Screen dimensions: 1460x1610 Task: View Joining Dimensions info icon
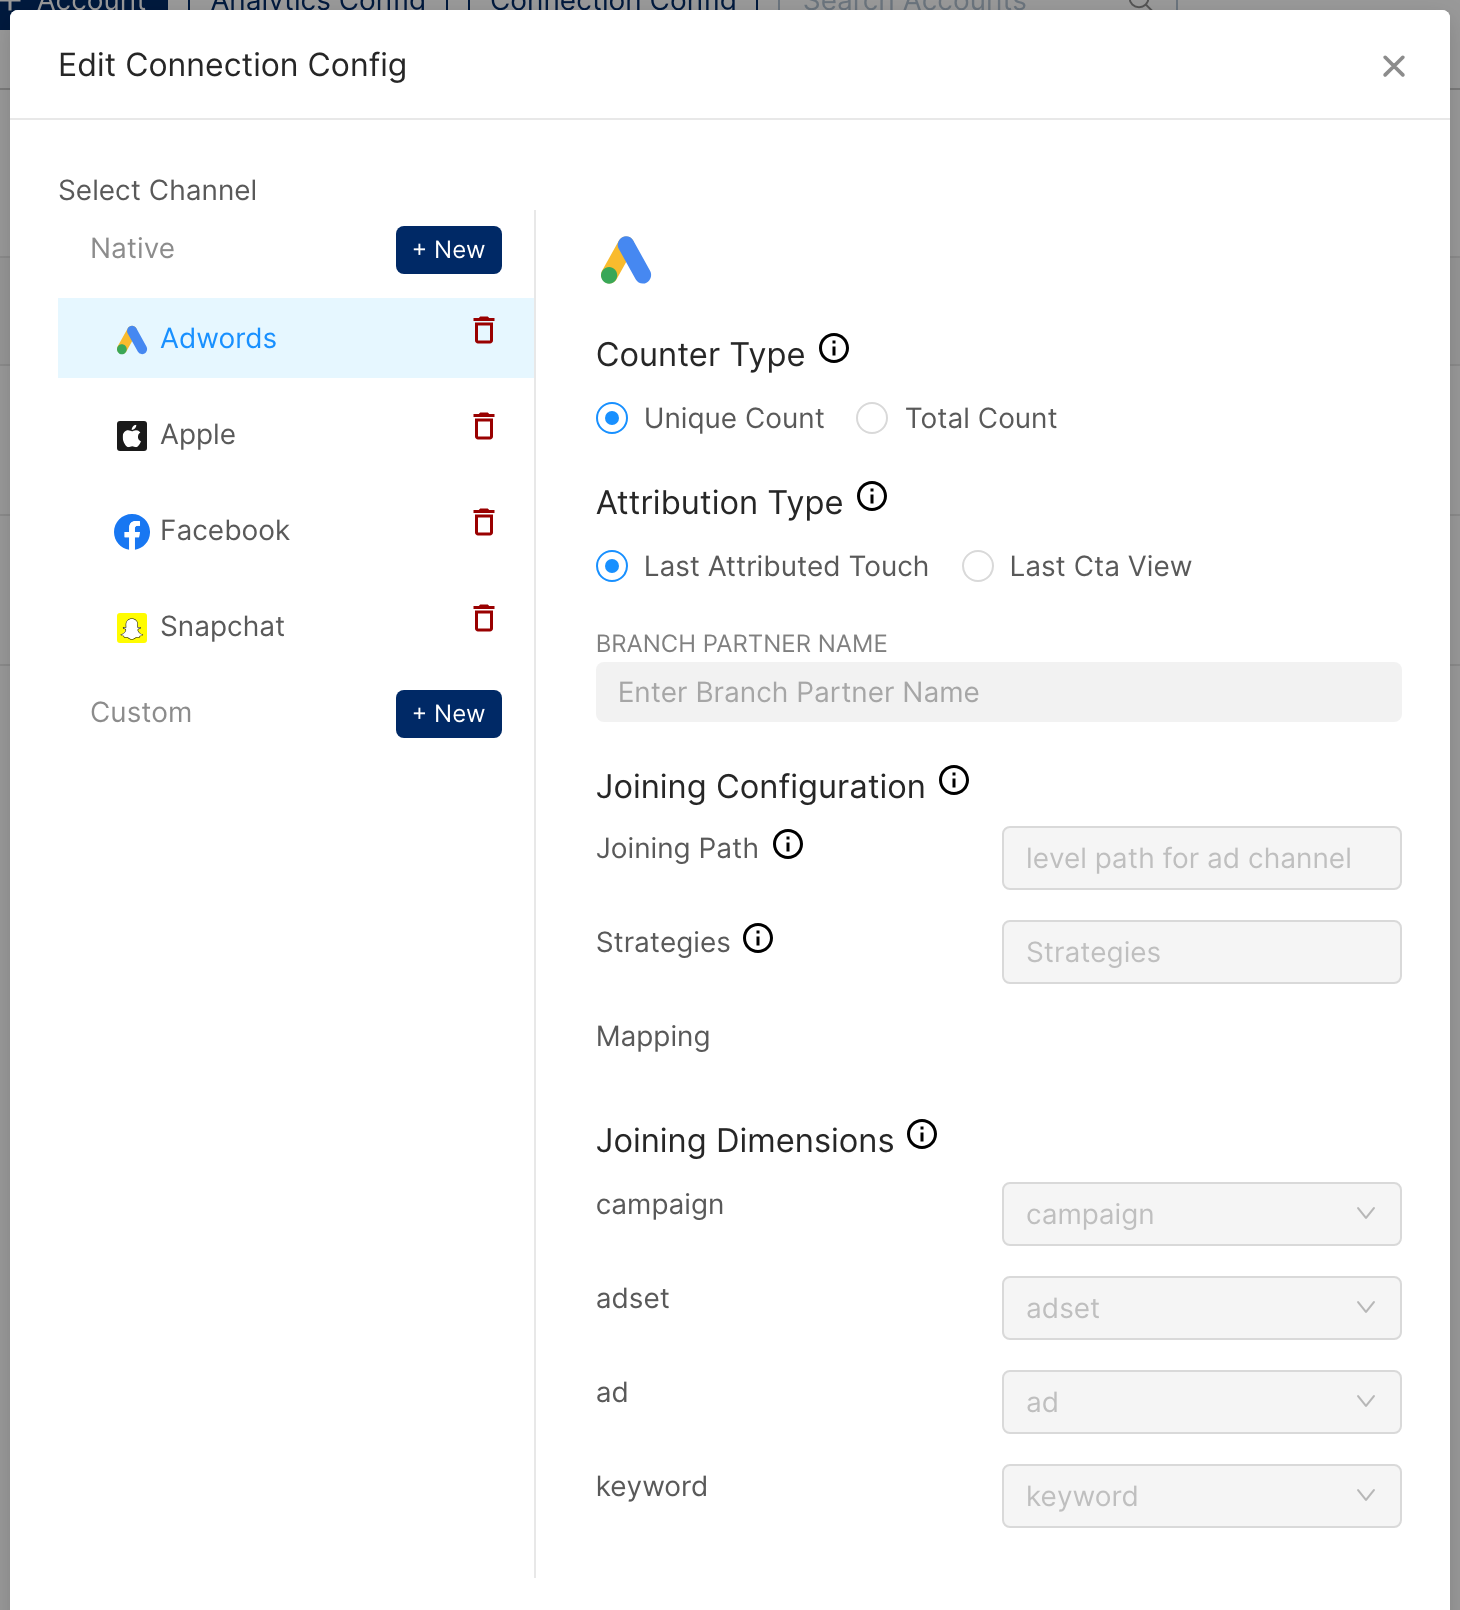pyautogui.click(x=922, y=1134)
